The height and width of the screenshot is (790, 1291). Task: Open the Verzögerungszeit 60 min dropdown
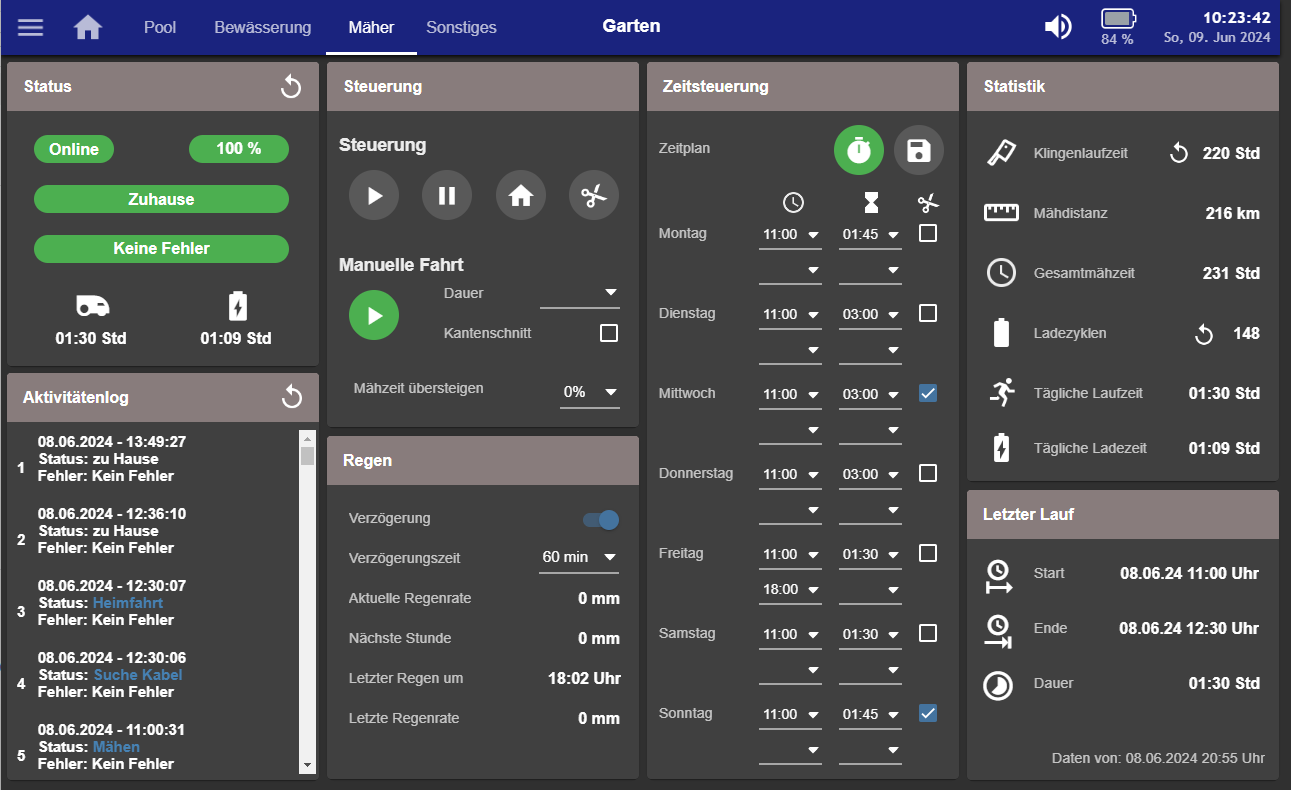[x=579, y=557]
